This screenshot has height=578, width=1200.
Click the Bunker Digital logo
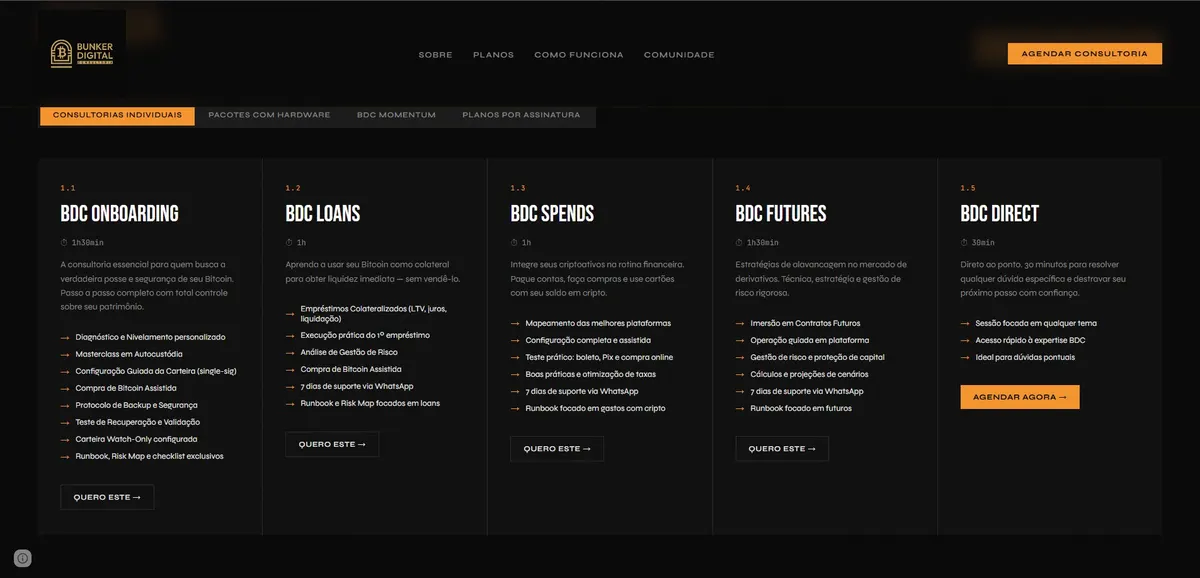82,54
